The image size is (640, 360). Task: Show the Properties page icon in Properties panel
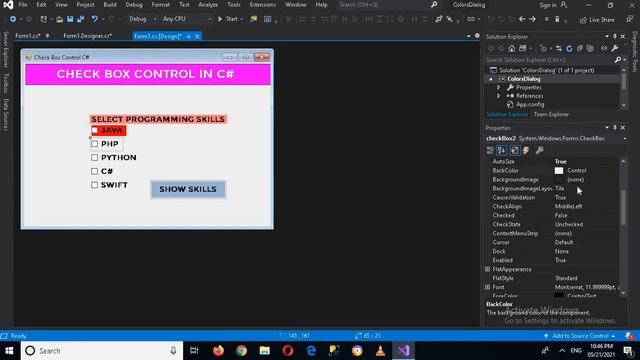pyautogui.click(x=514, y=150)
